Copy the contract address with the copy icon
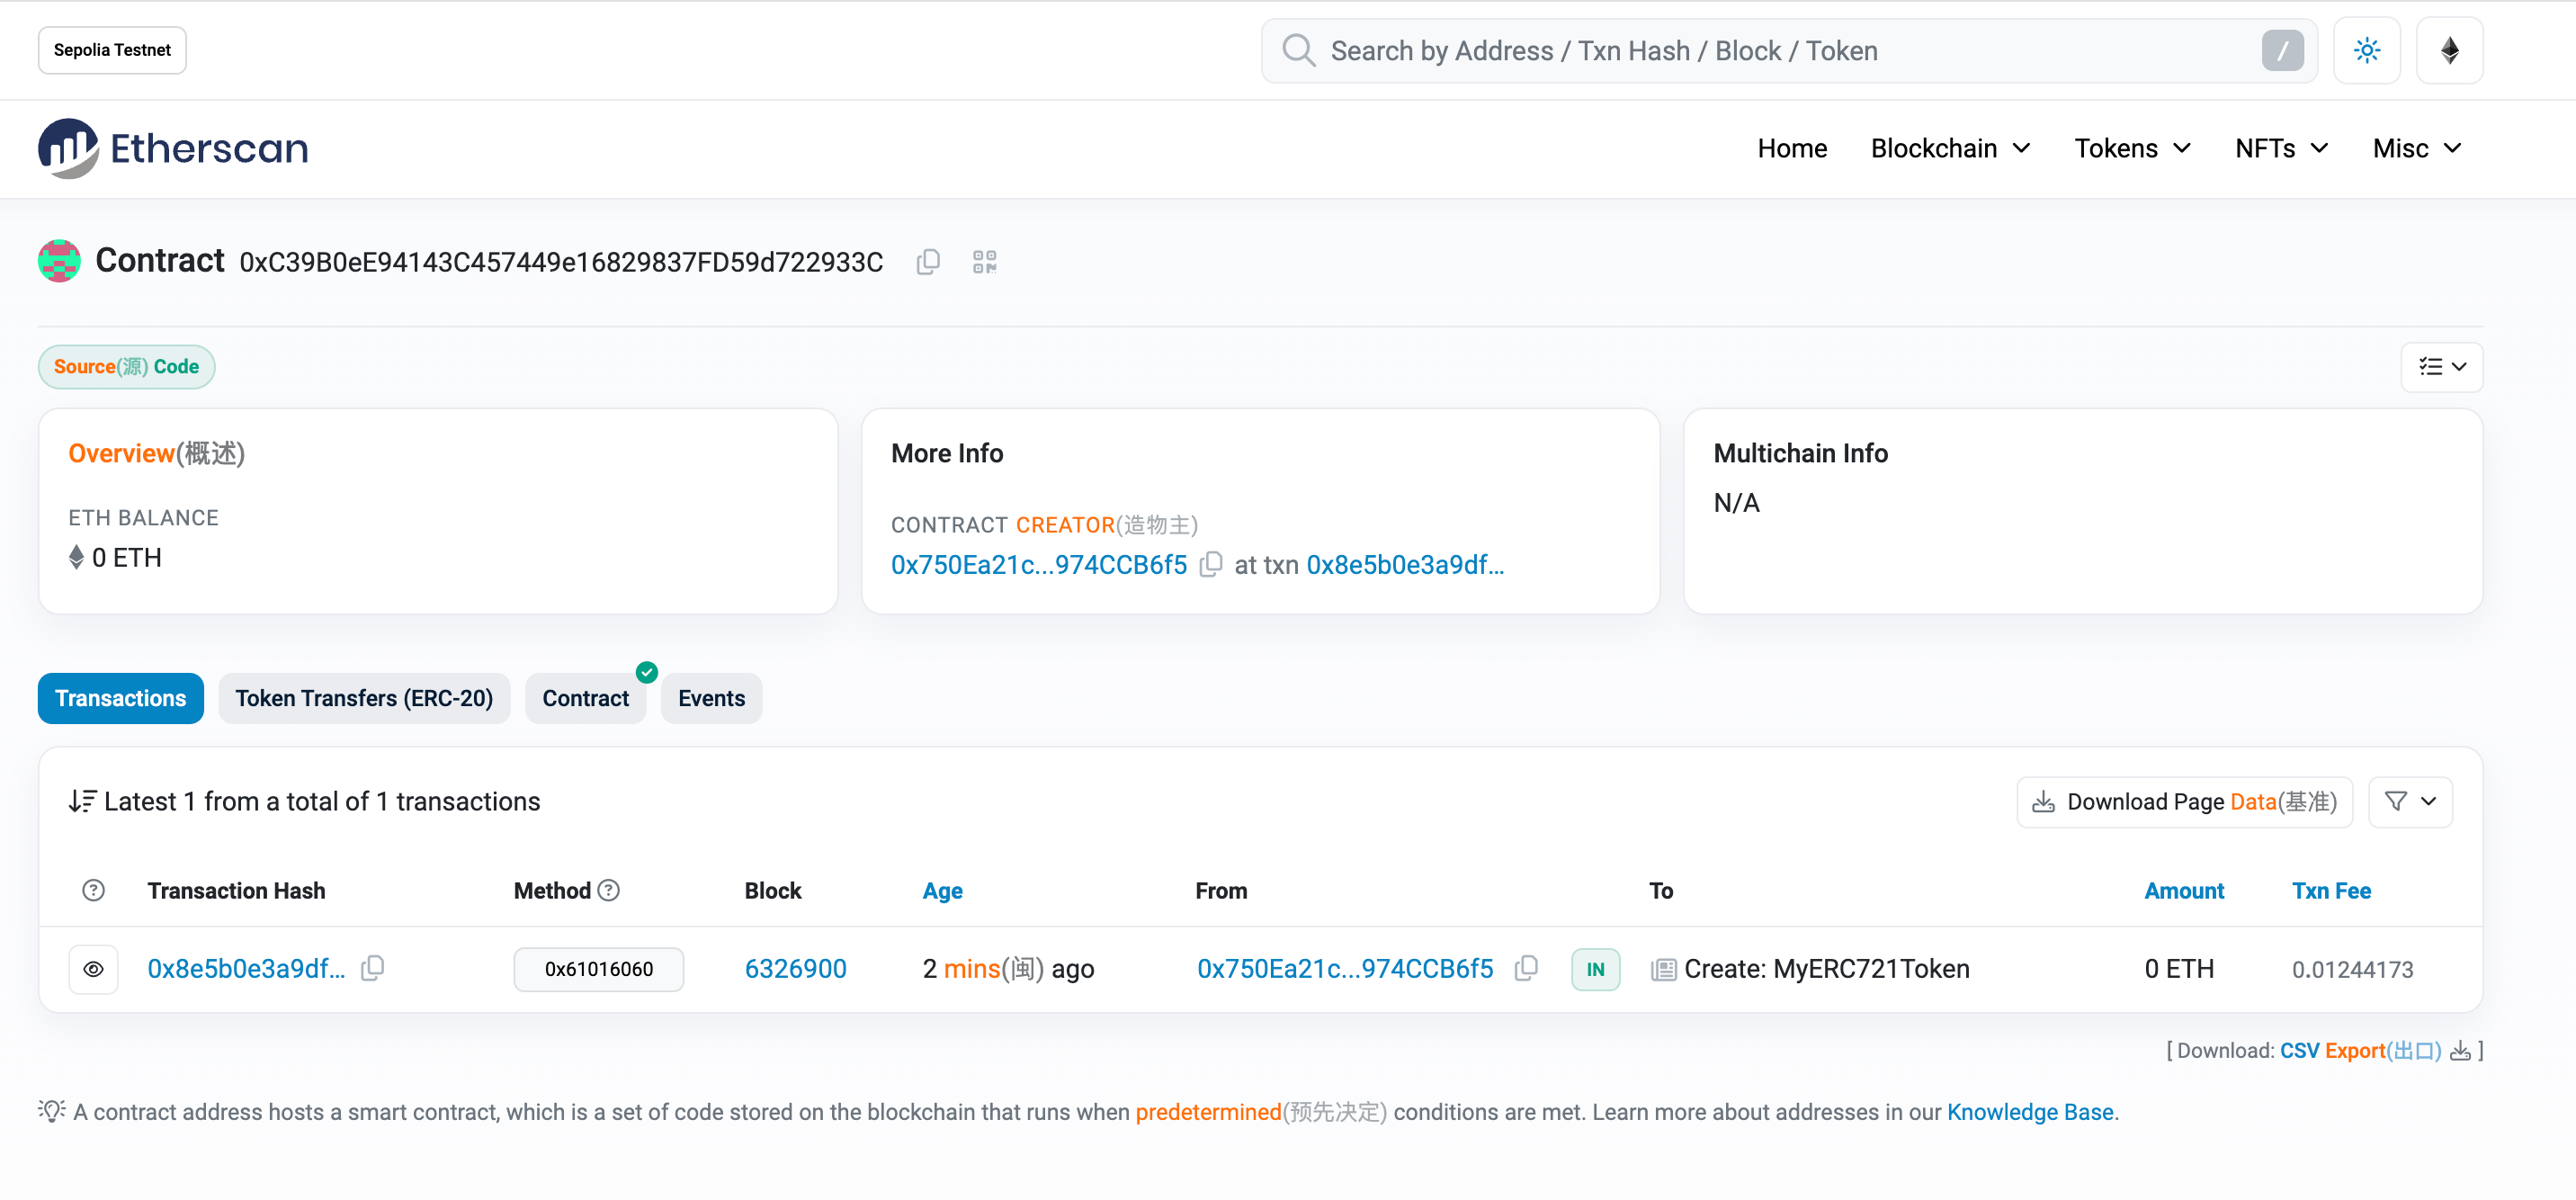Viewport: 2576px width, 1200px height. click(x=928, y=262)
